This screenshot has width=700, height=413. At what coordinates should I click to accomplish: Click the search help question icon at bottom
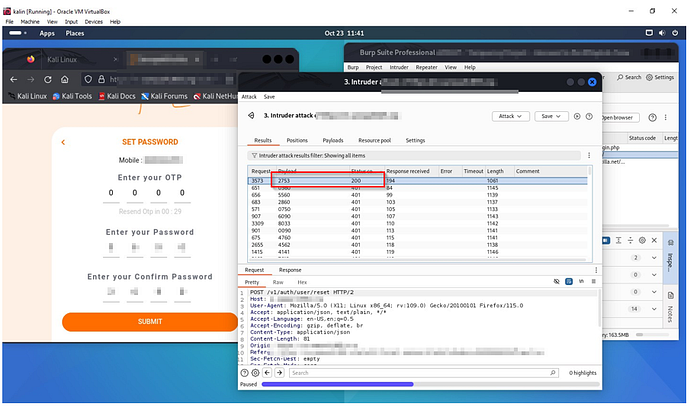coord(244,373)
